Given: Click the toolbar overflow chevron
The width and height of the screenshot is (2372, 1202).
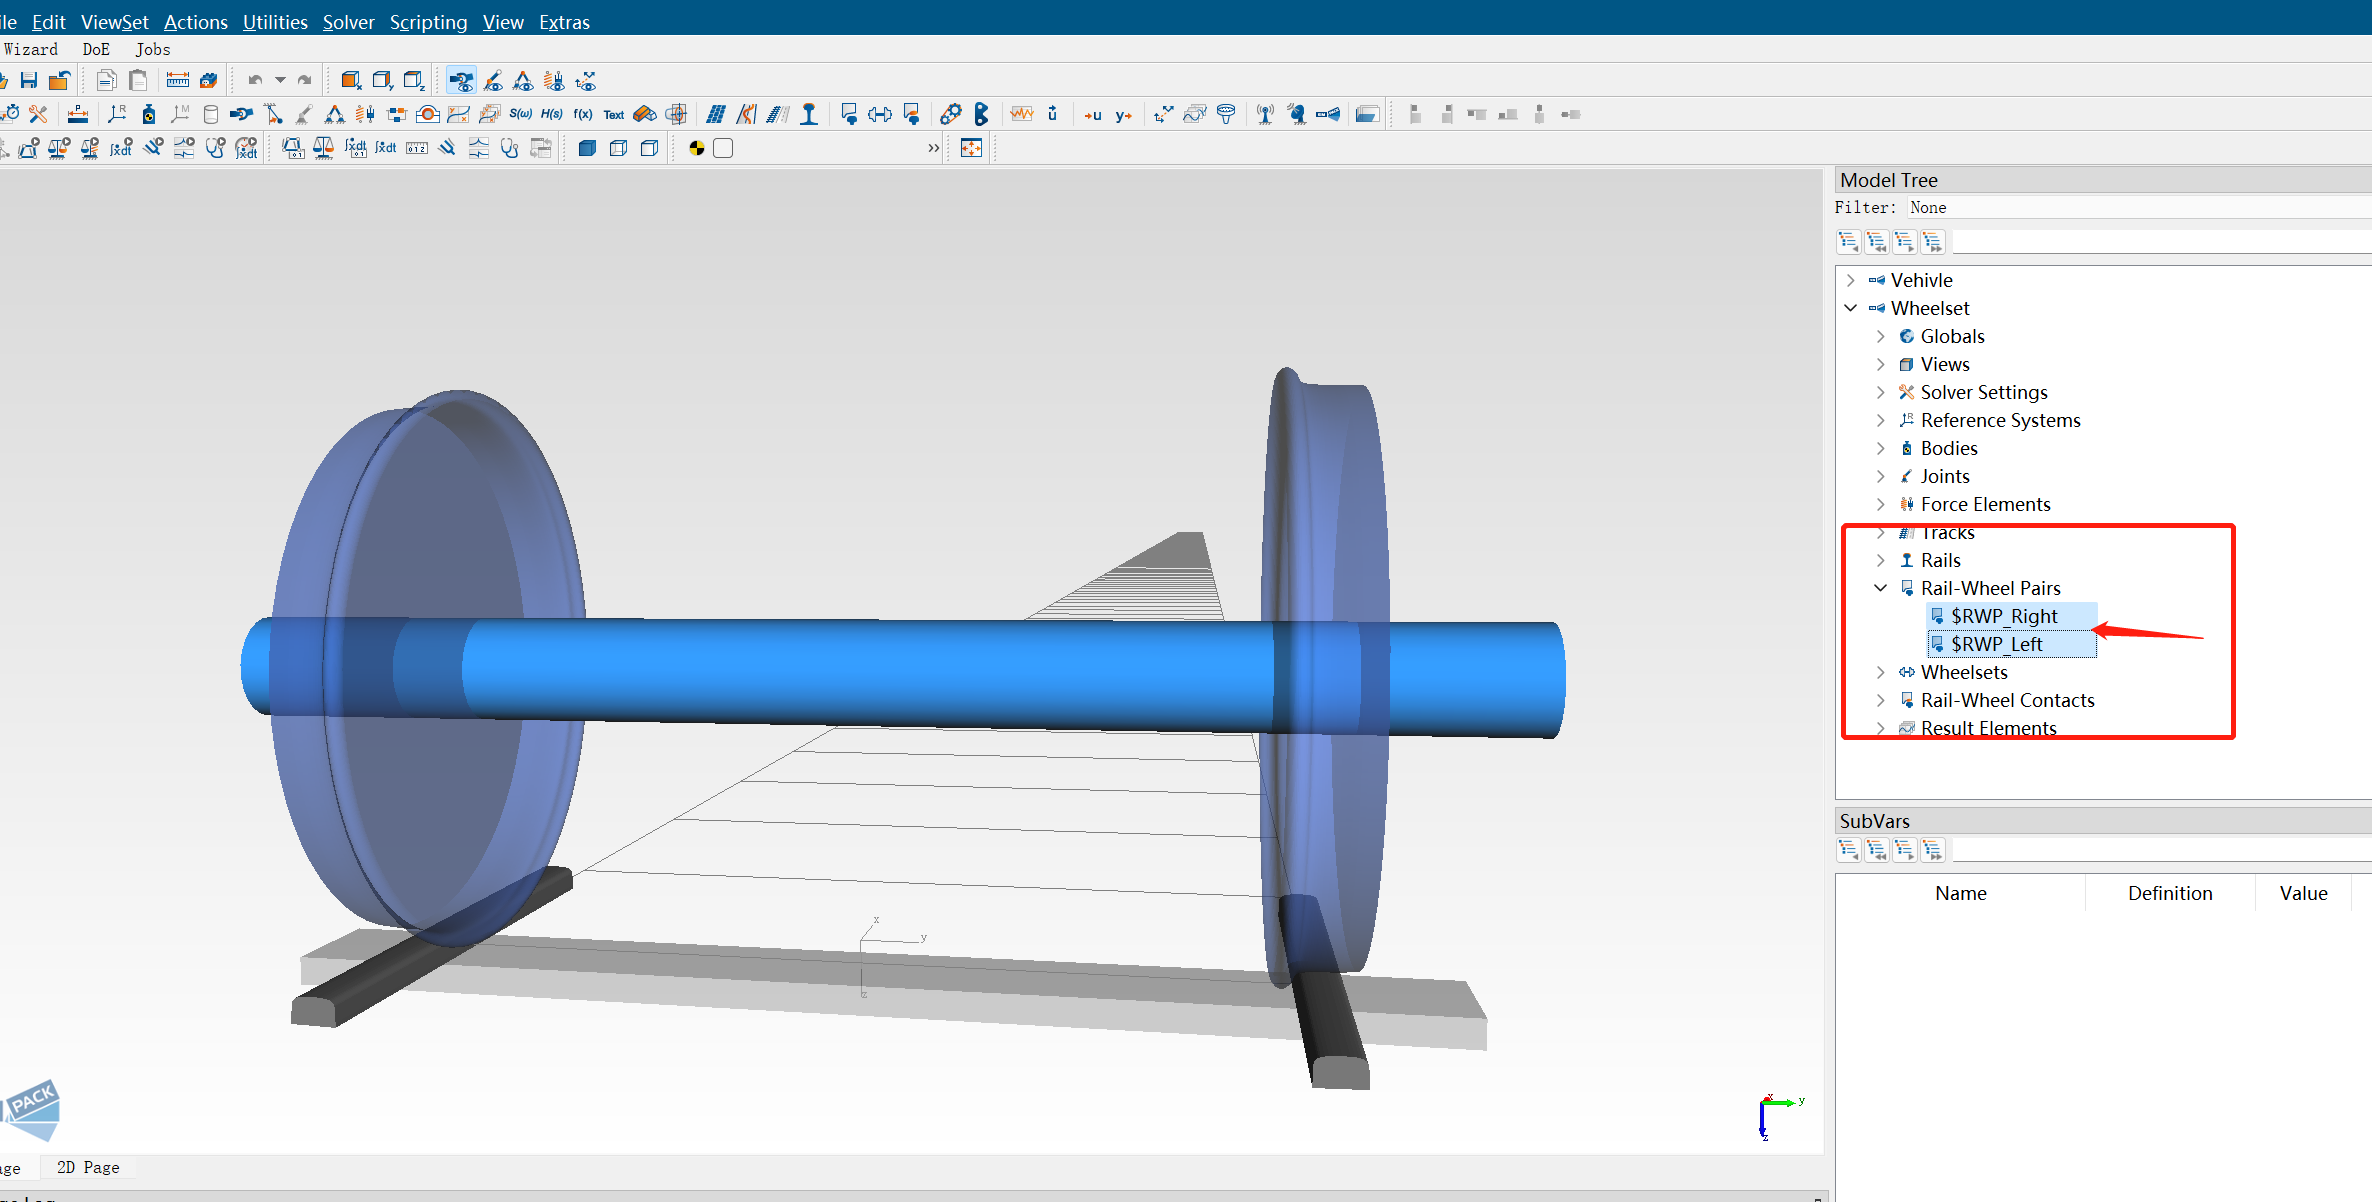Looking at the screenshot, I should click(x=933, y=148).
